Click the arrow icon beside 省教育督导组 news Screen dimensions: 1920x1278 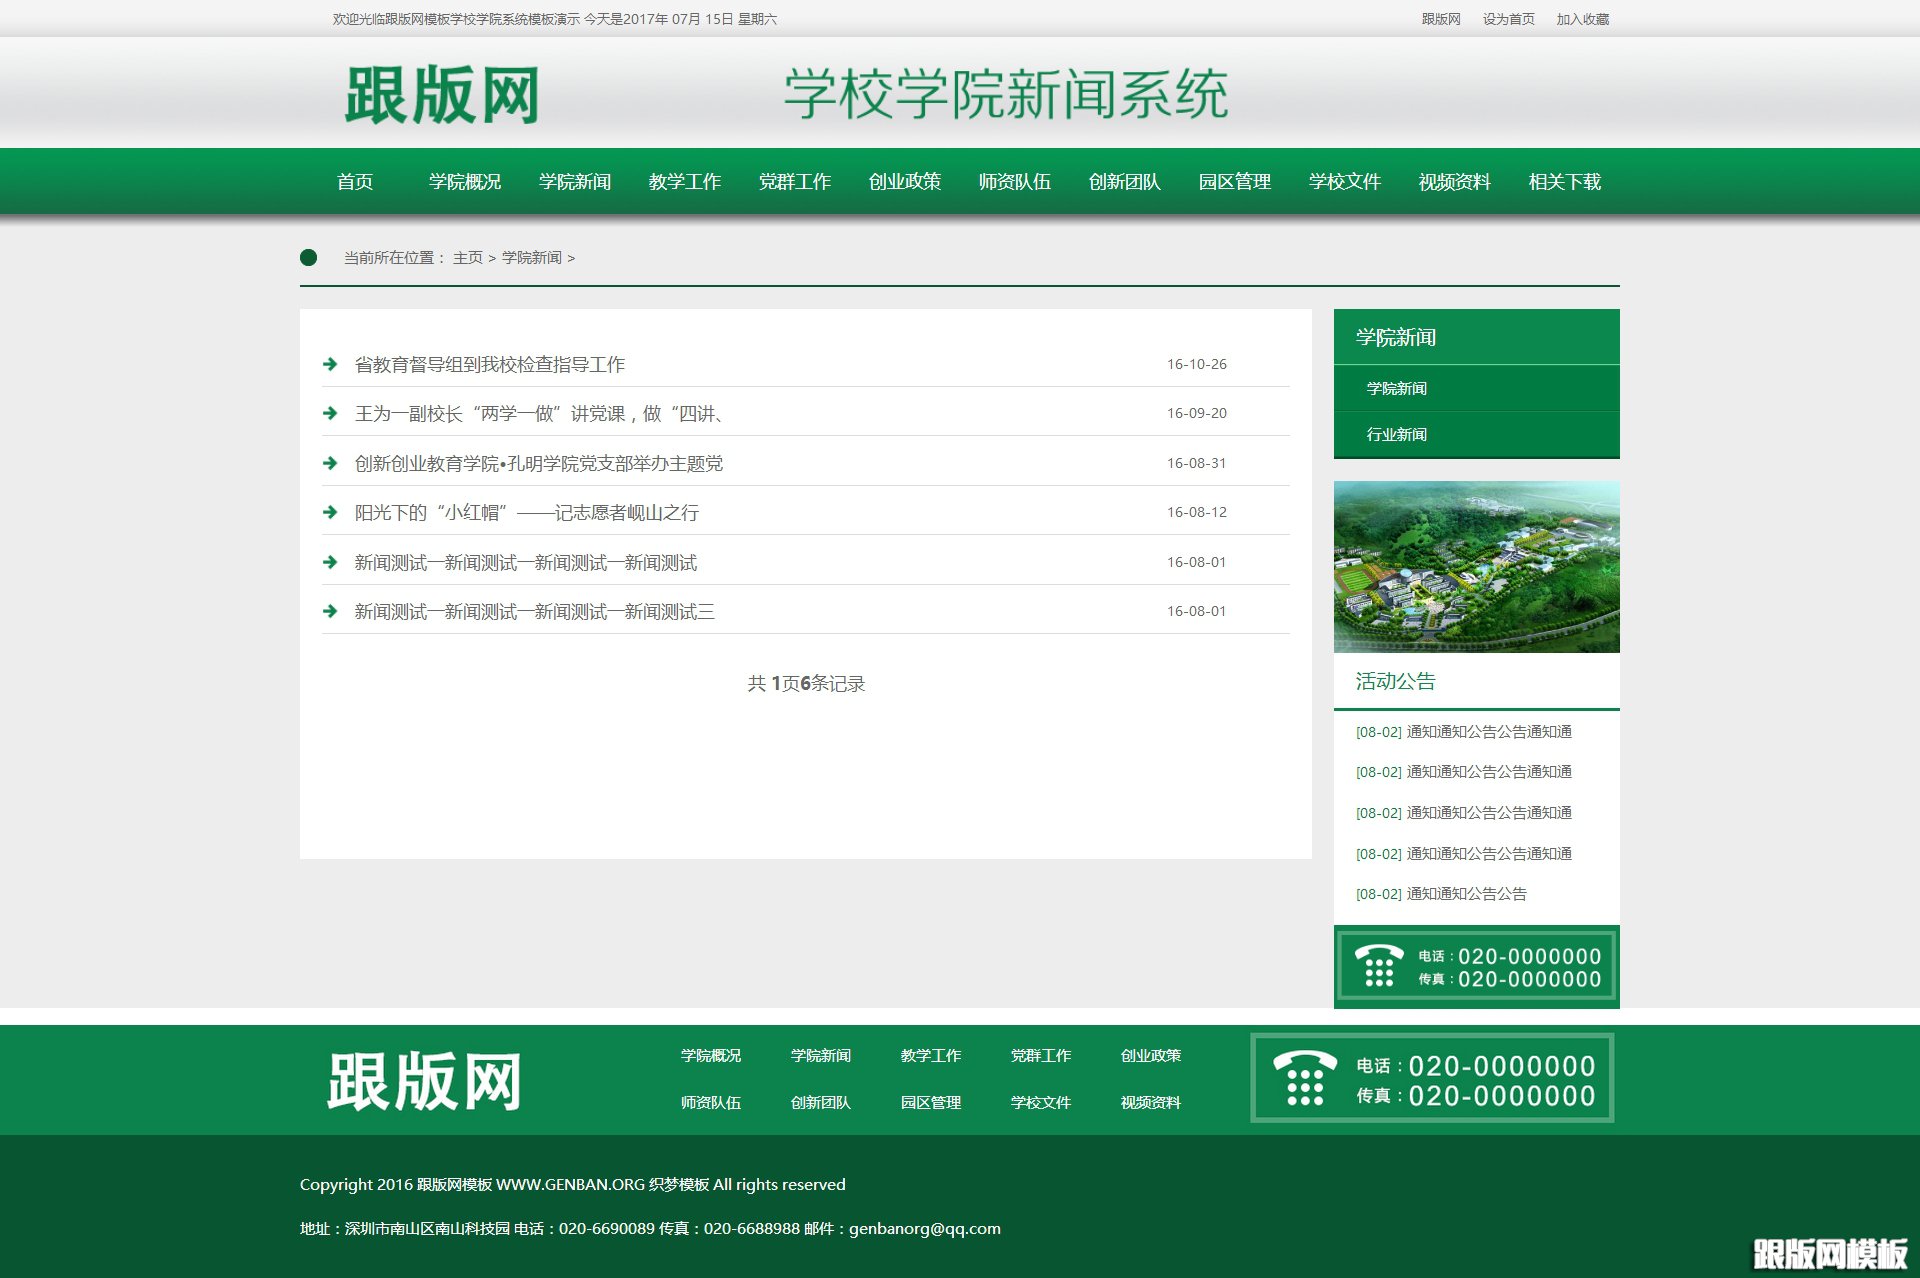click(331, 364)
